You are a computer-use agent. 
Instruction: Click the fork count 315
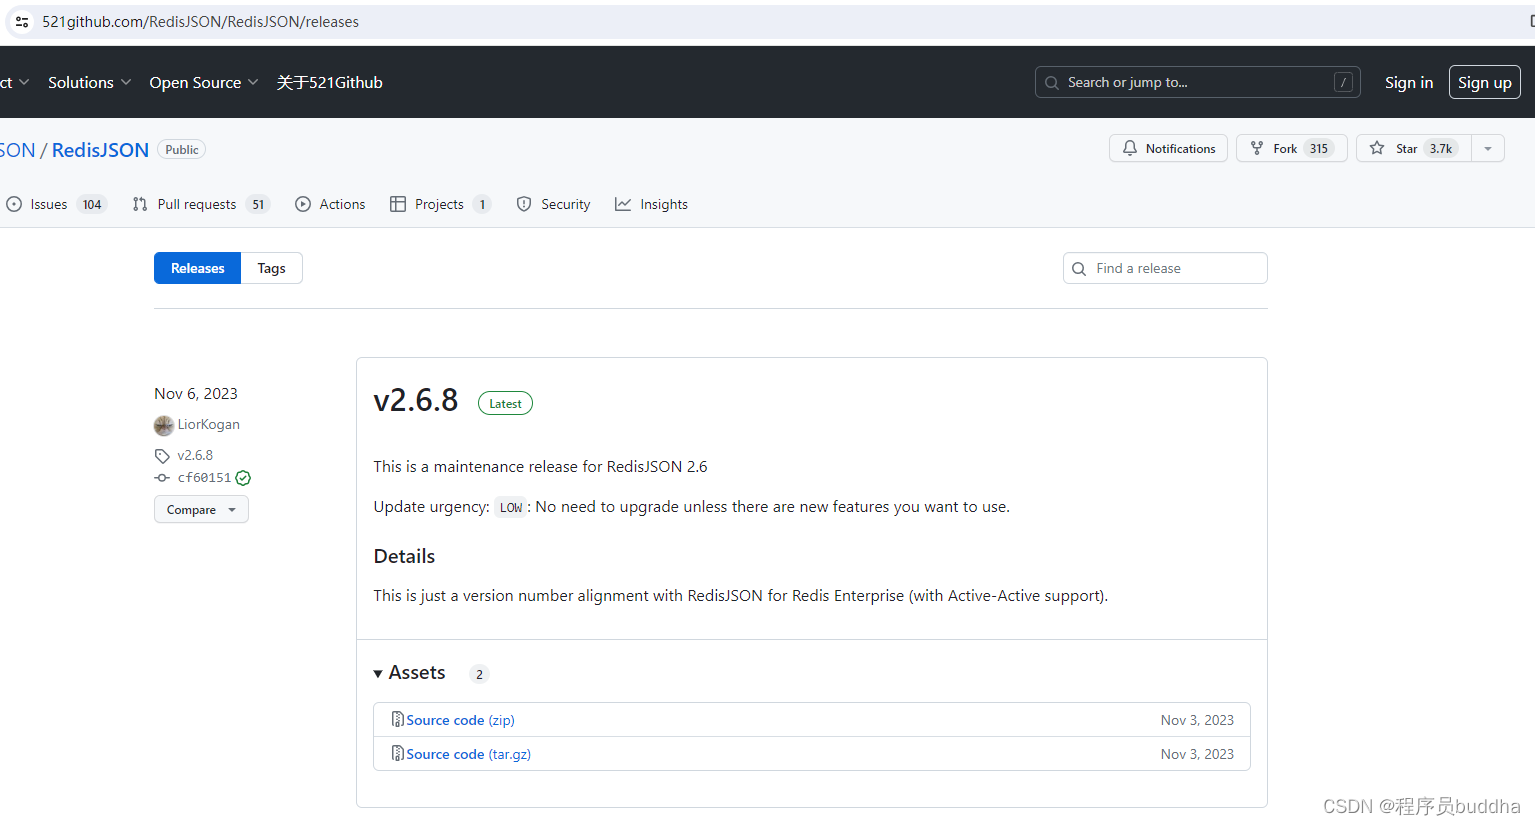1319,148
